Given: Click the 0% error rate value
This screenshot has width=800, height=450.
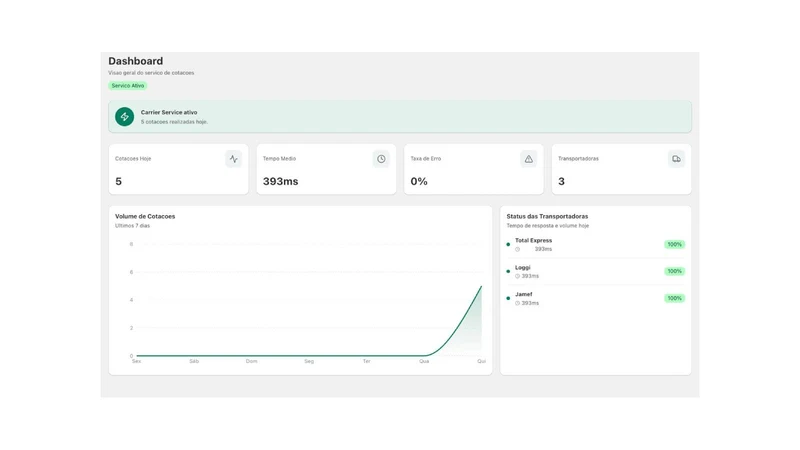Looking at the screenshot, I should (x=419, y=181).
